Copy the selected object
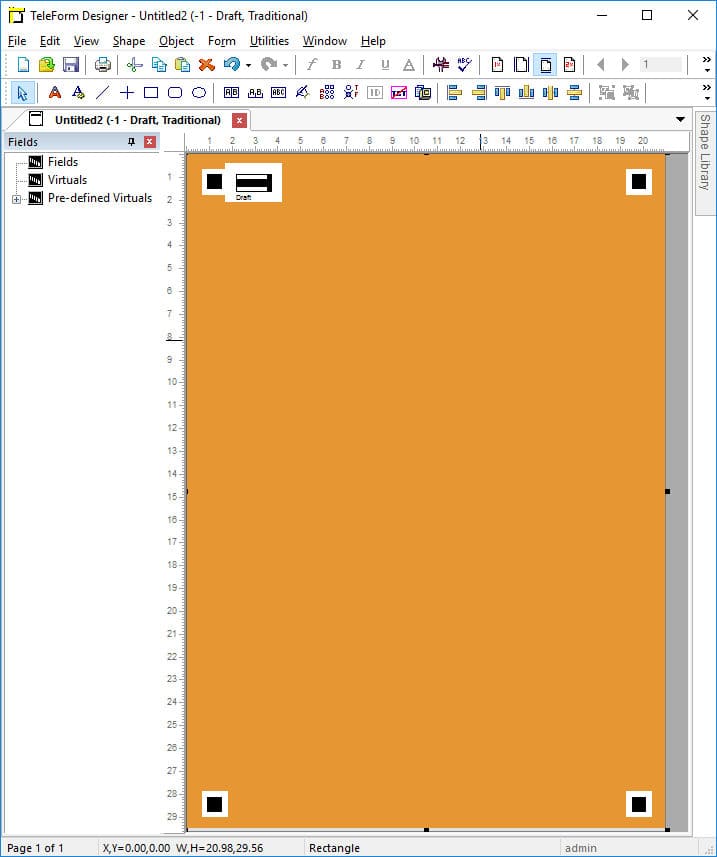This screenshot has width=717, height=857. click(158, 64)
